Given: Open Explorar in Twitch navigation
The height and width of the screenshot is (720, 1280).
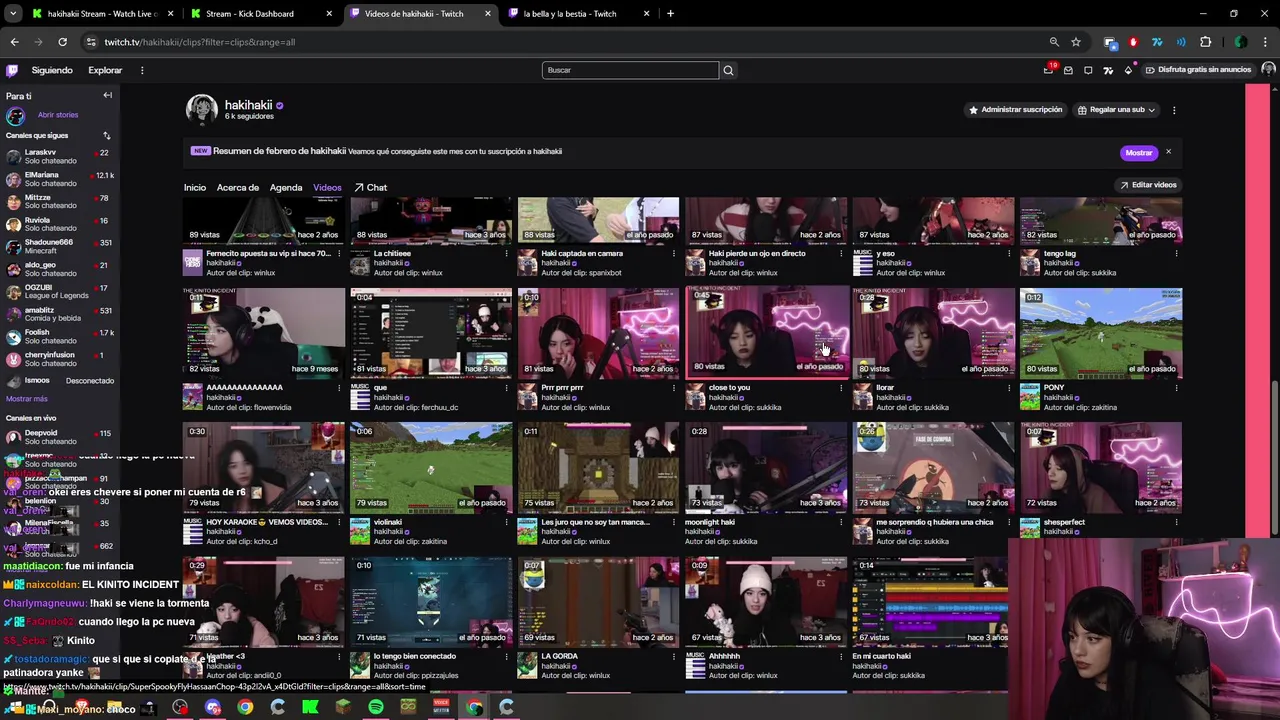Looking at the screenshot, I should point(105,70).
